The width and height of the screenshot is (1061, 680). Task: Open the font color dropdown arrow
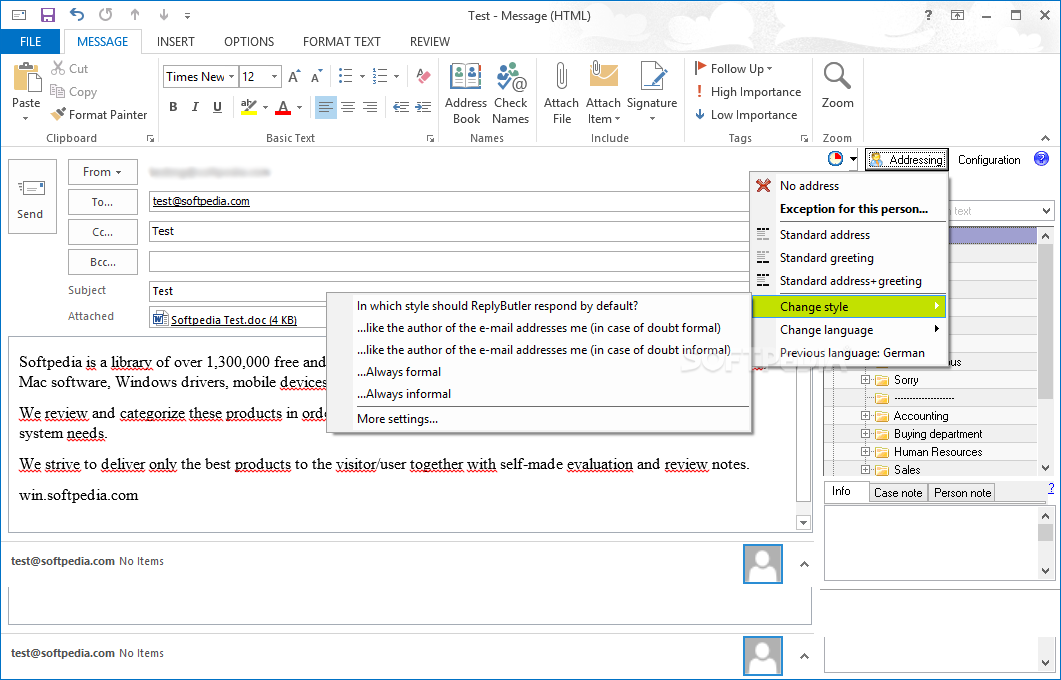tap(299, 107)
